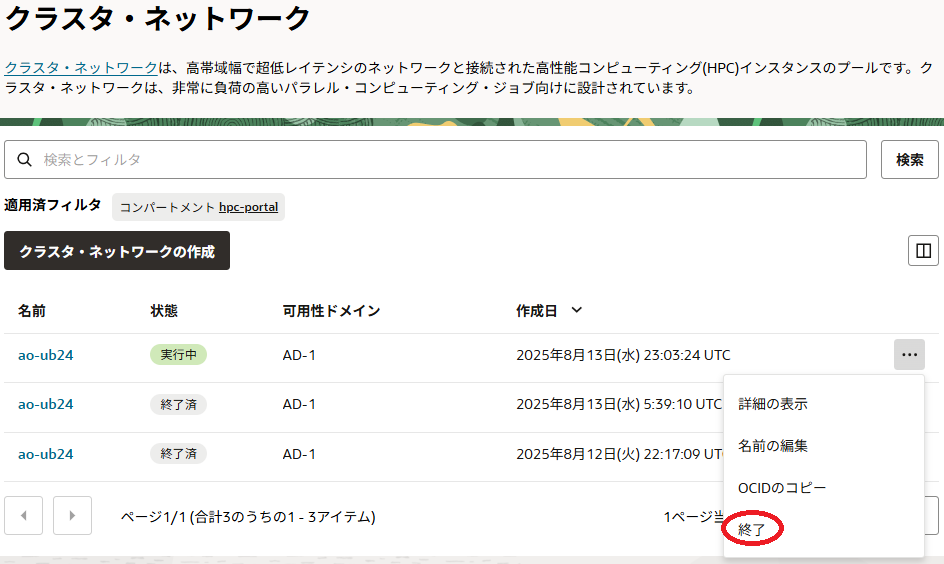Toggle sort arrow beside 作成日 column
The height and width of the screenshot is (564, 944).
click(x=576, y=310)
